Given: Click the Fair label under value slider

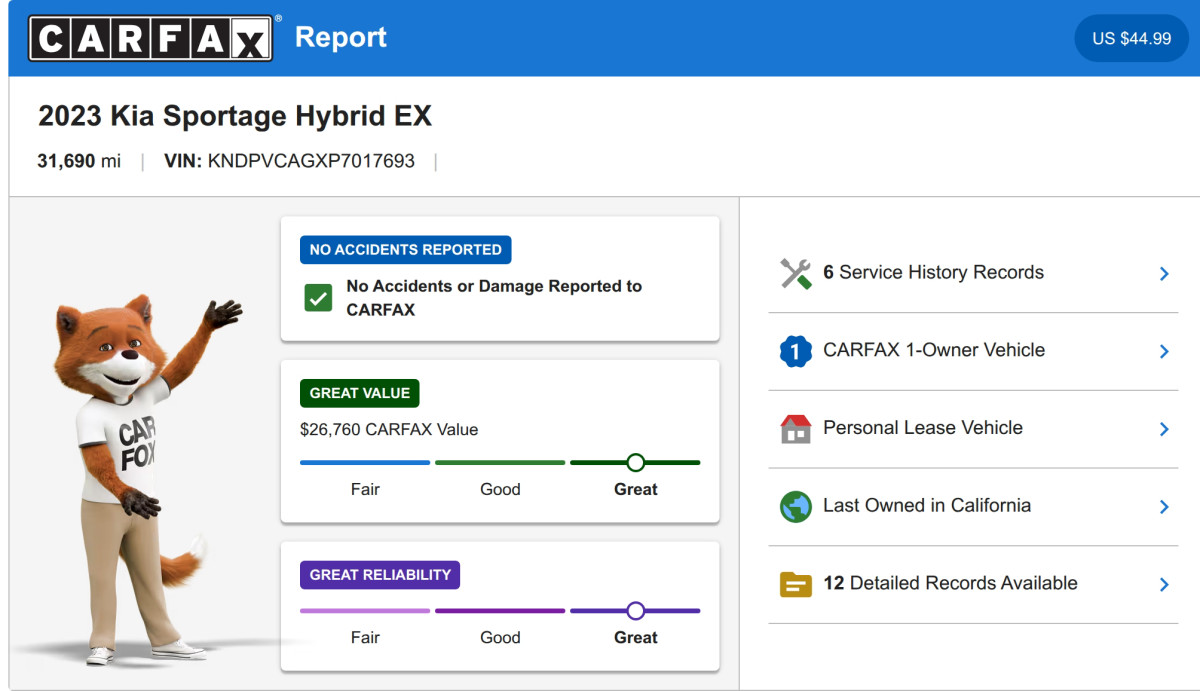Looking at the screenshot, I should (365, 490).
